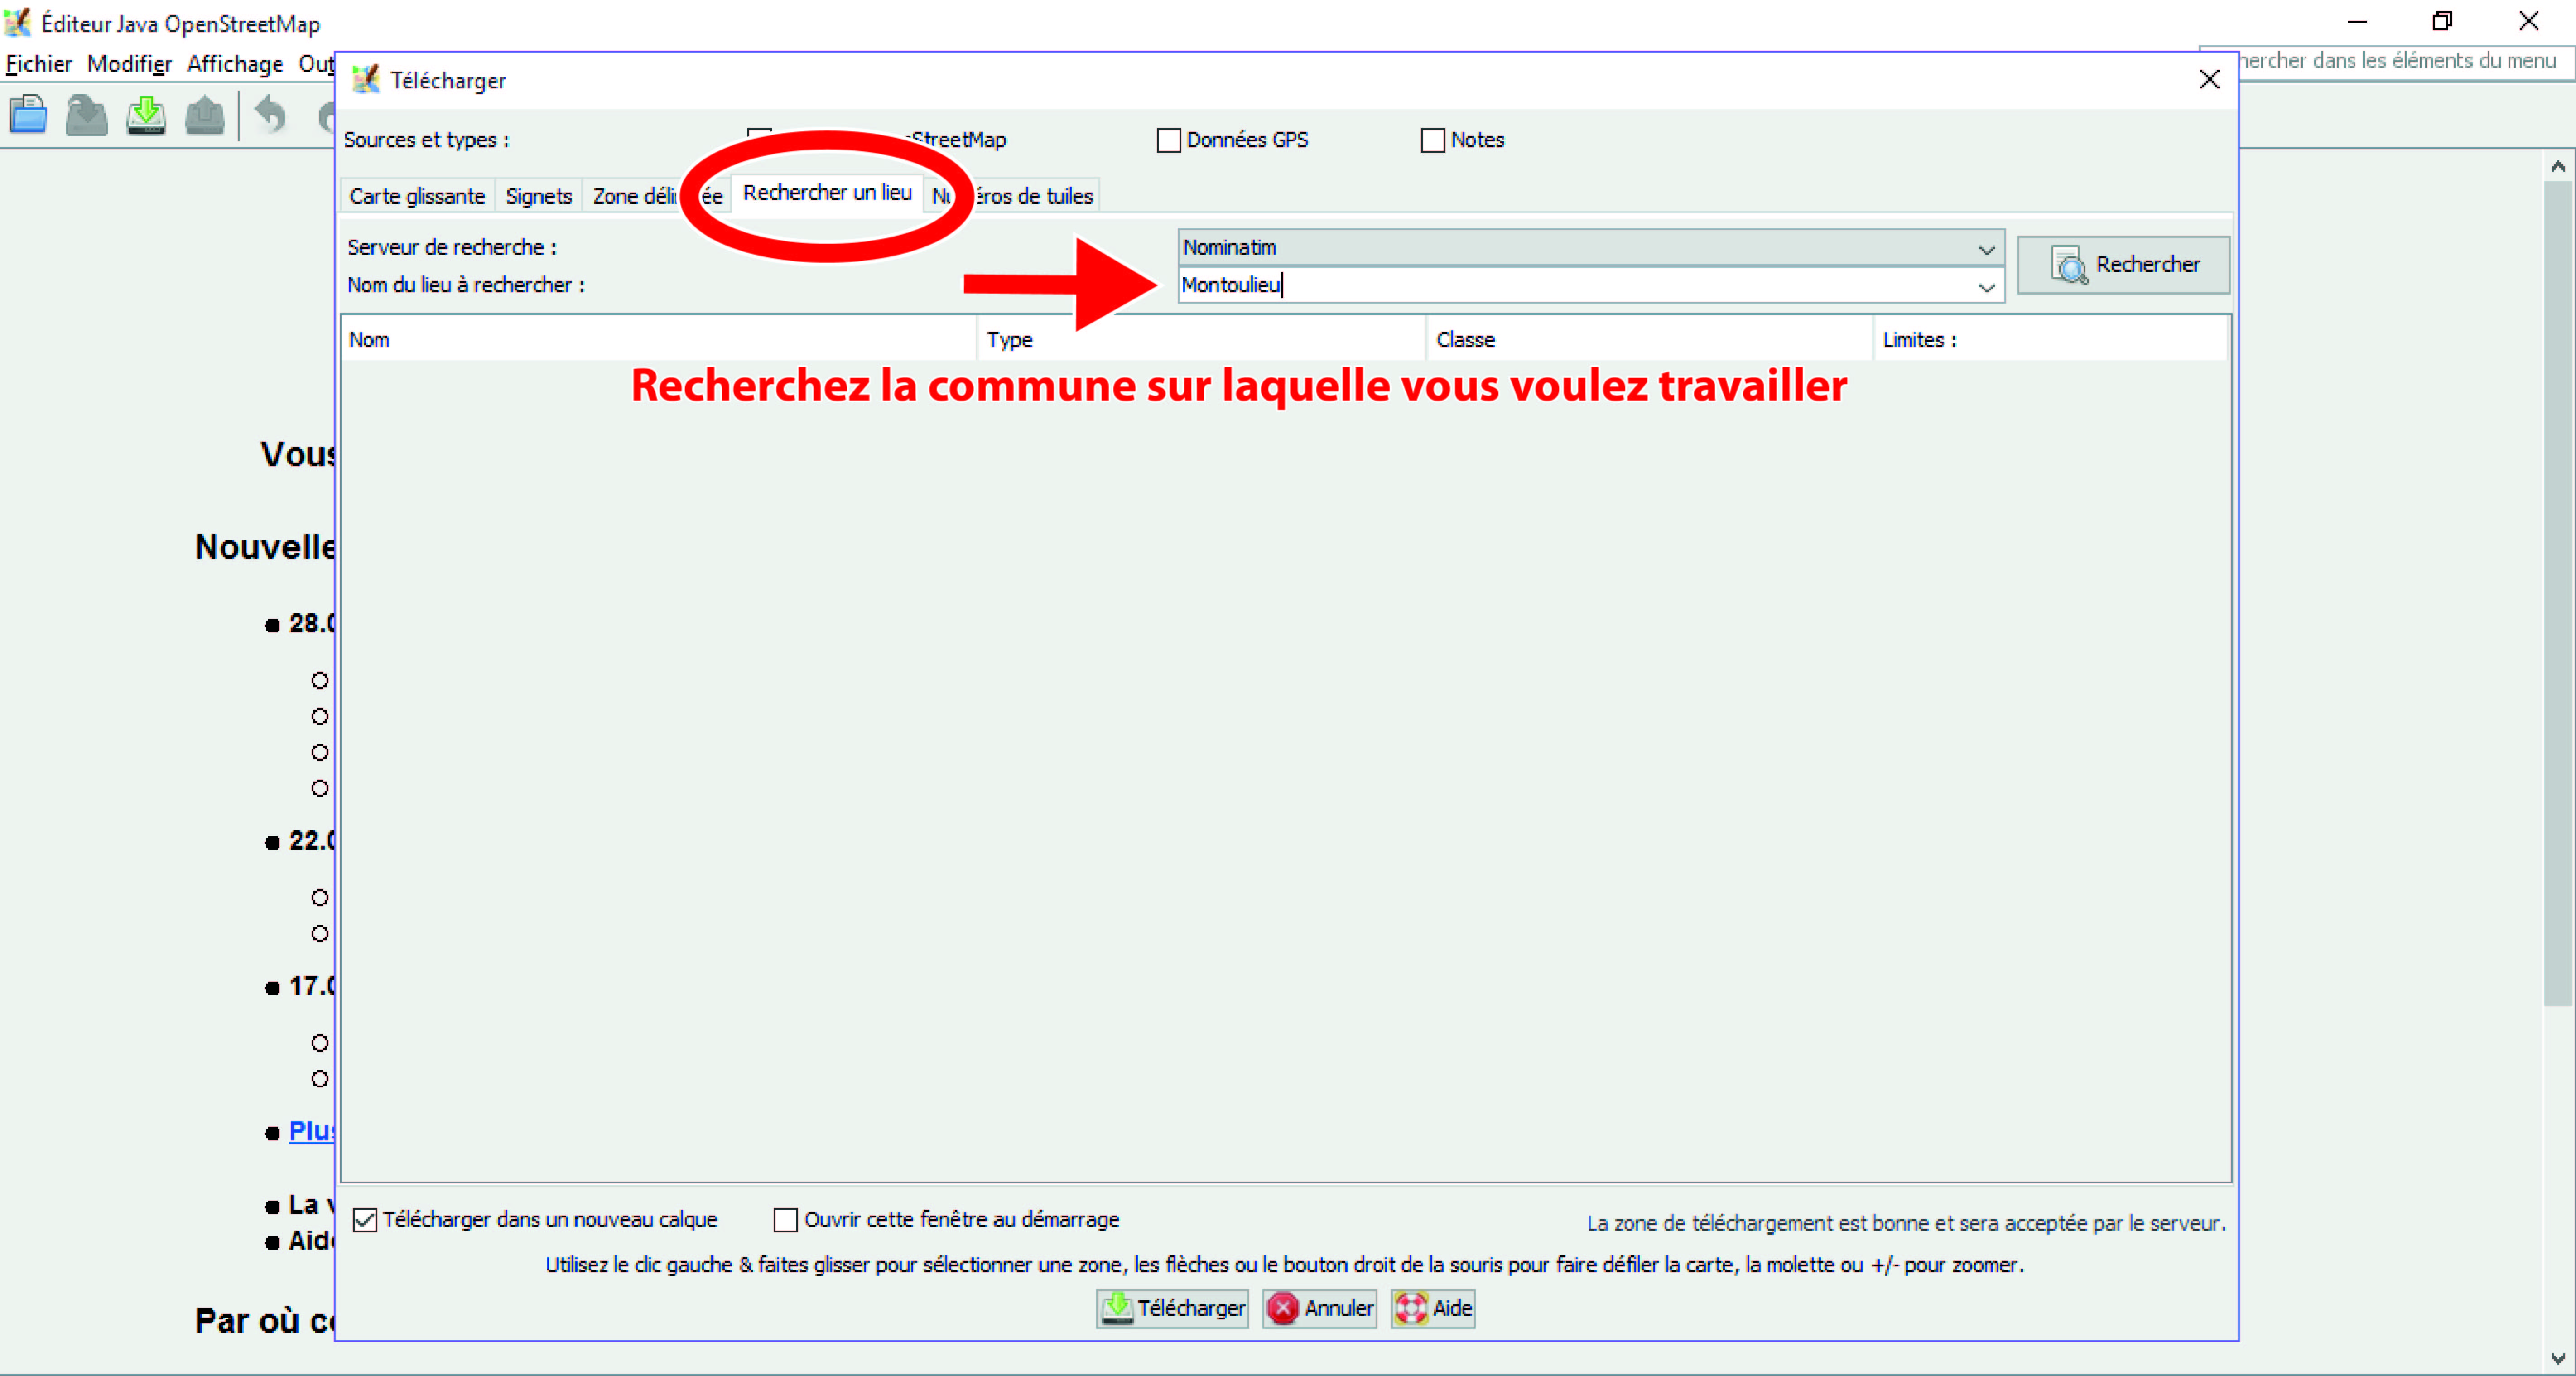Screen dimensions: 2576x1376
Task: Click the Rechercher button
Action: pyautogui.click(x=2123, y=265)
